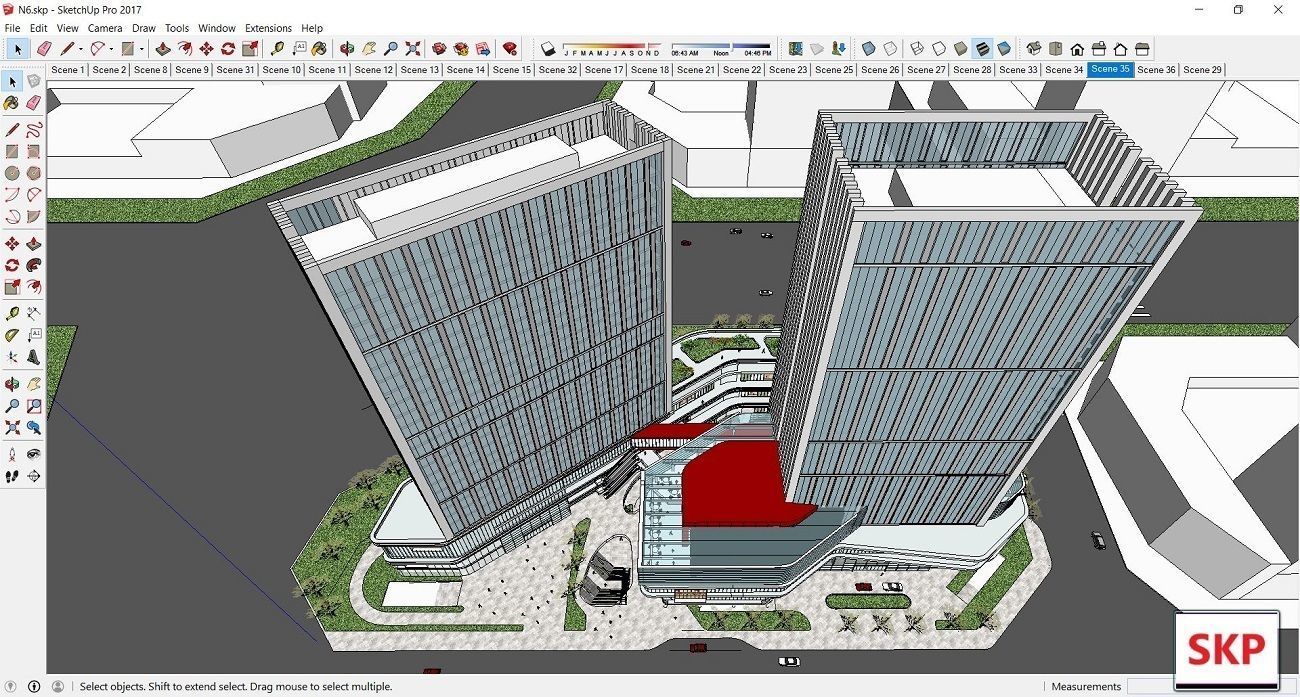
Task: Choose the Rotated Rectangle tool
Action: point(34,152)
